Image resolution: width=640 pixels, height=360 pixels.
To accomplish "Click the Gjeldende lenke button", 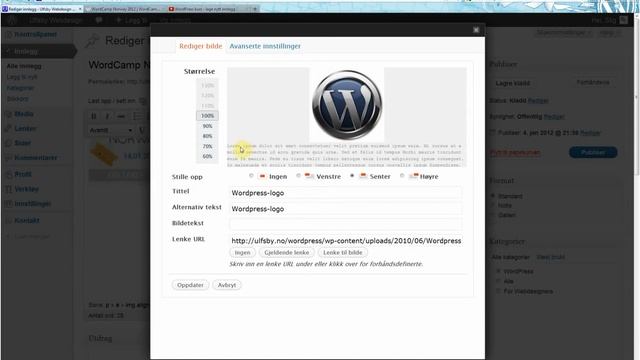I will point(287,253).
